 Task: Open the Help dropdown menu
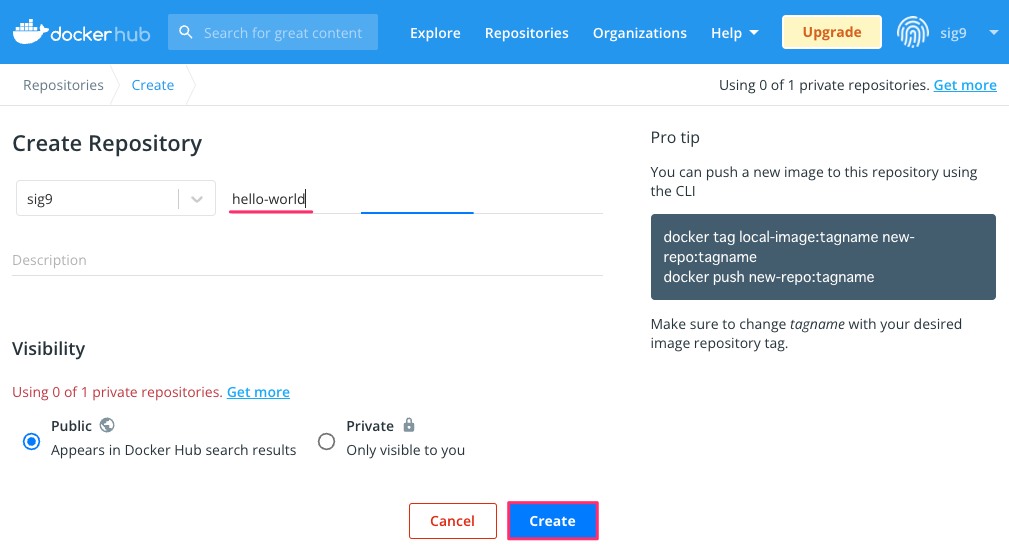[x=734, y=33]
